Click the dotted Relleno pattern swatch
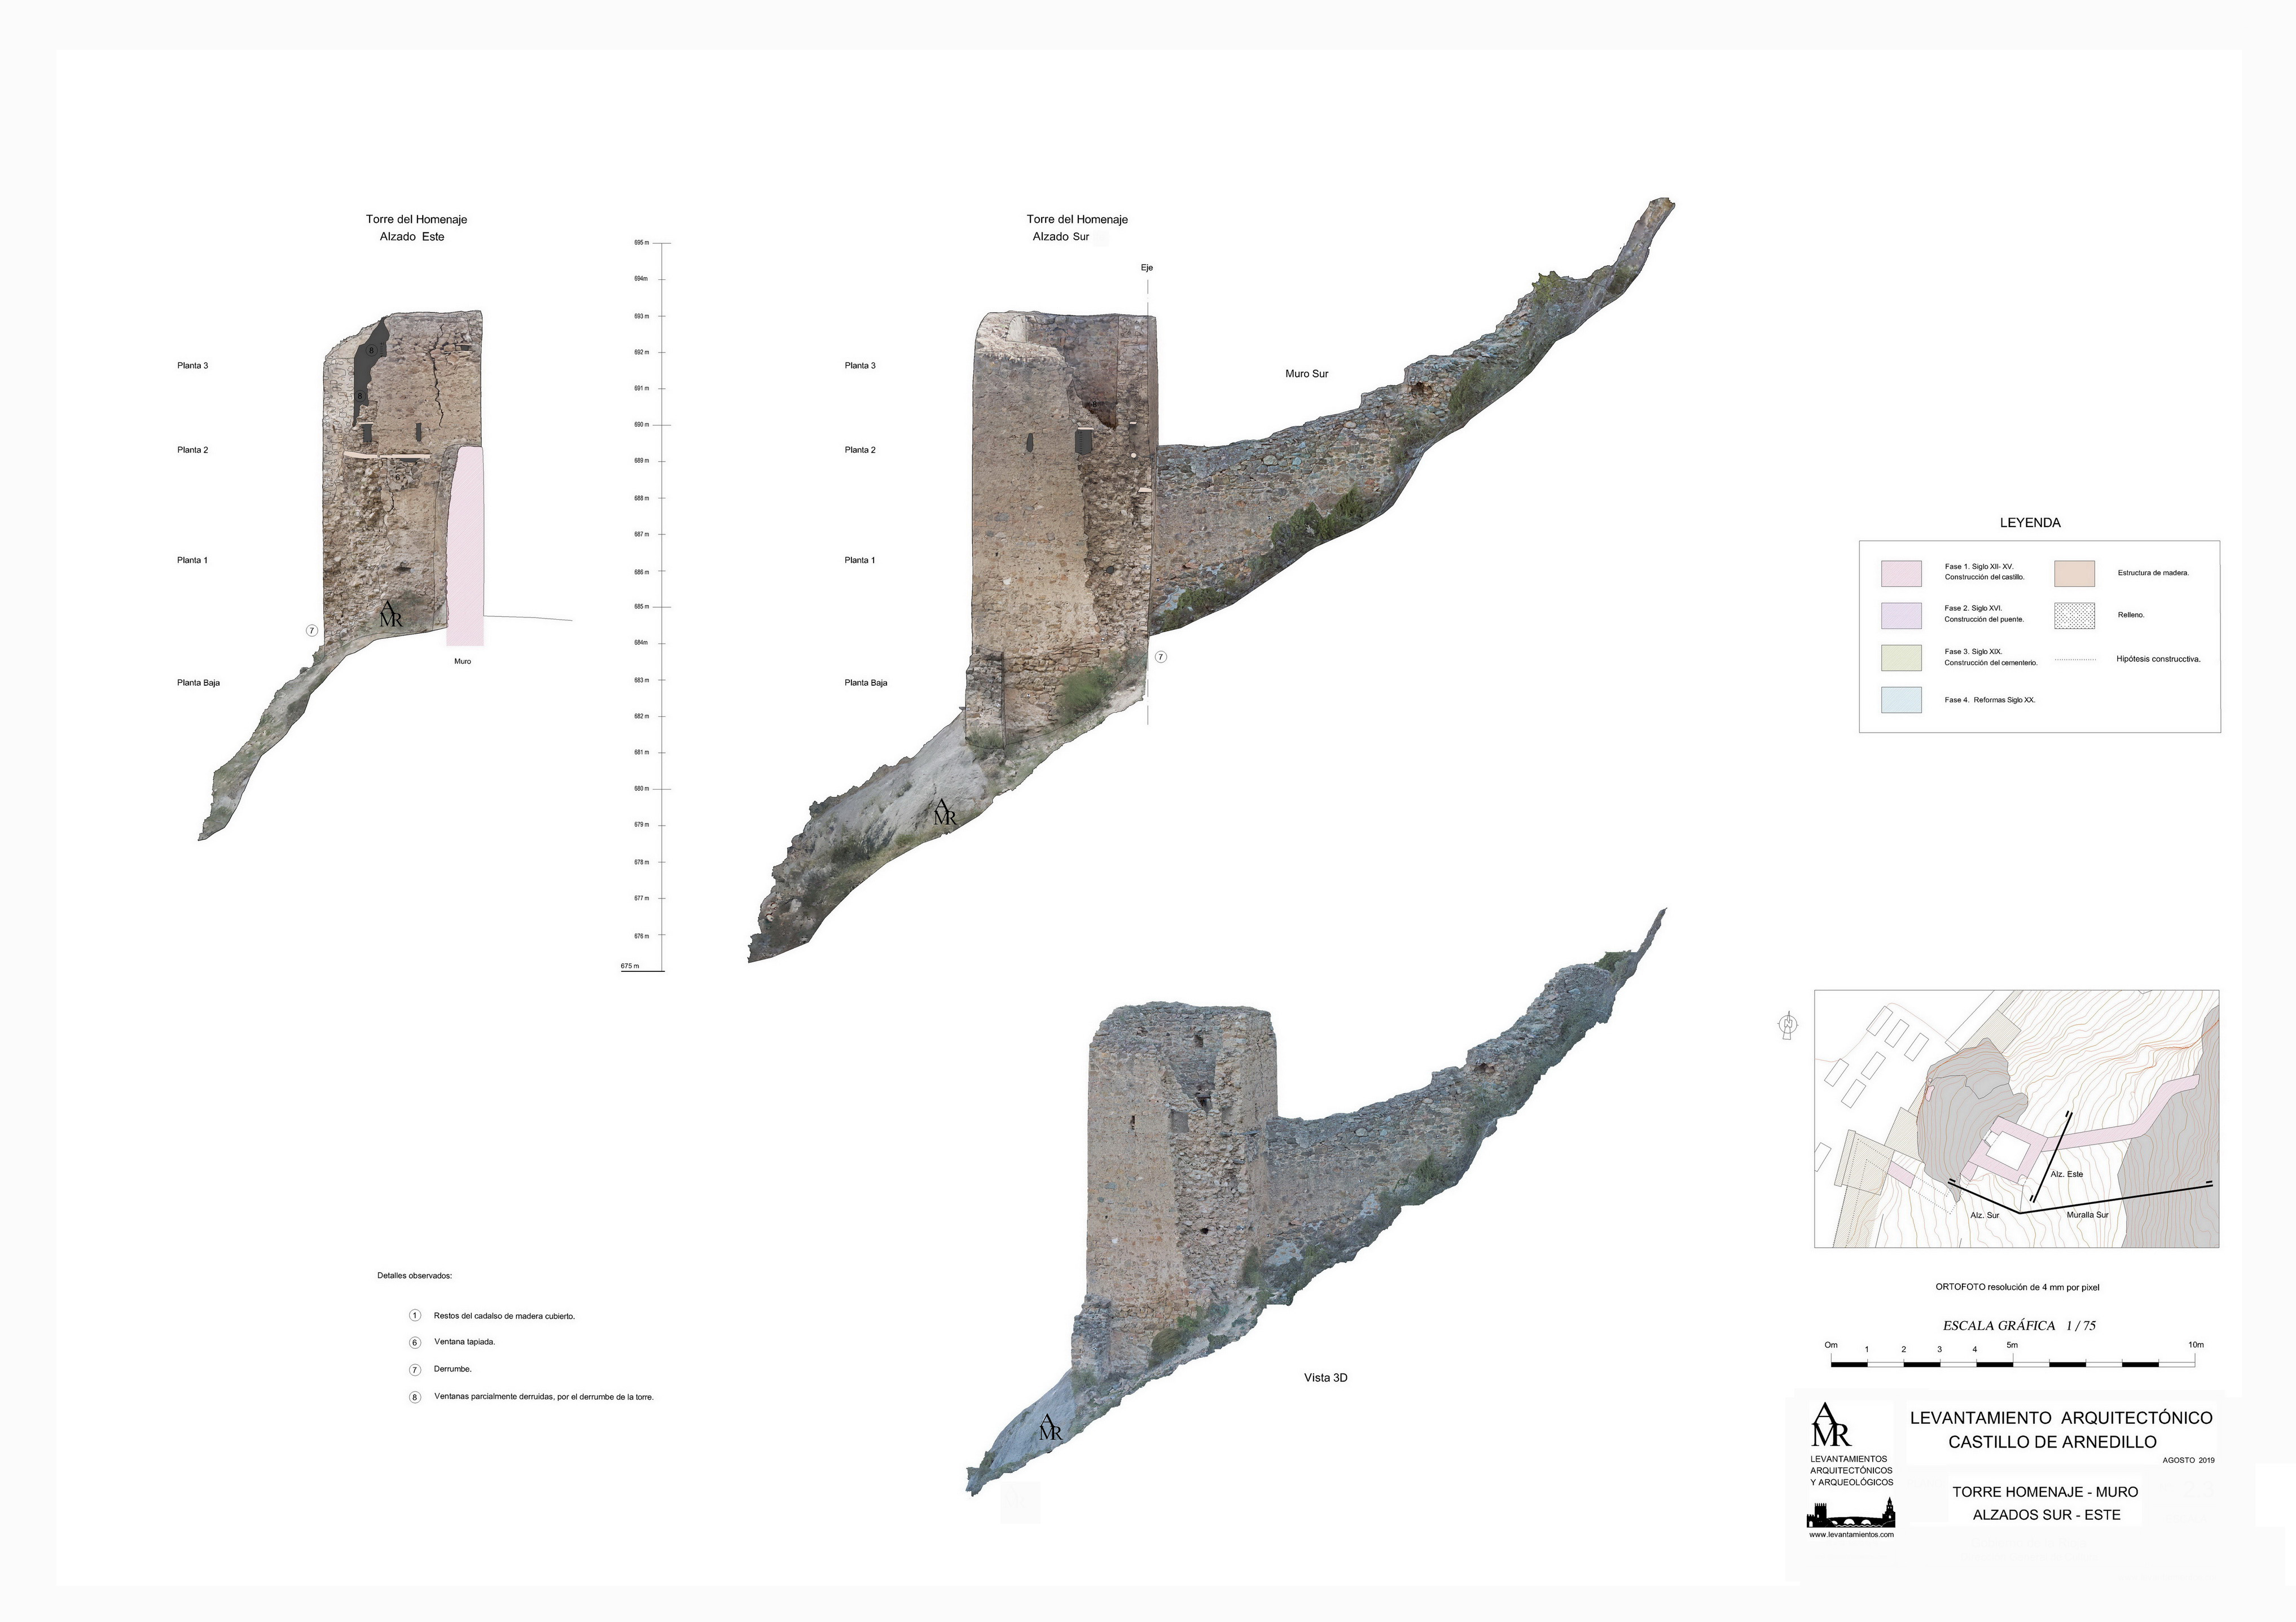Viewport: 2296px width, 1622px height. [x=2074, y=615]
